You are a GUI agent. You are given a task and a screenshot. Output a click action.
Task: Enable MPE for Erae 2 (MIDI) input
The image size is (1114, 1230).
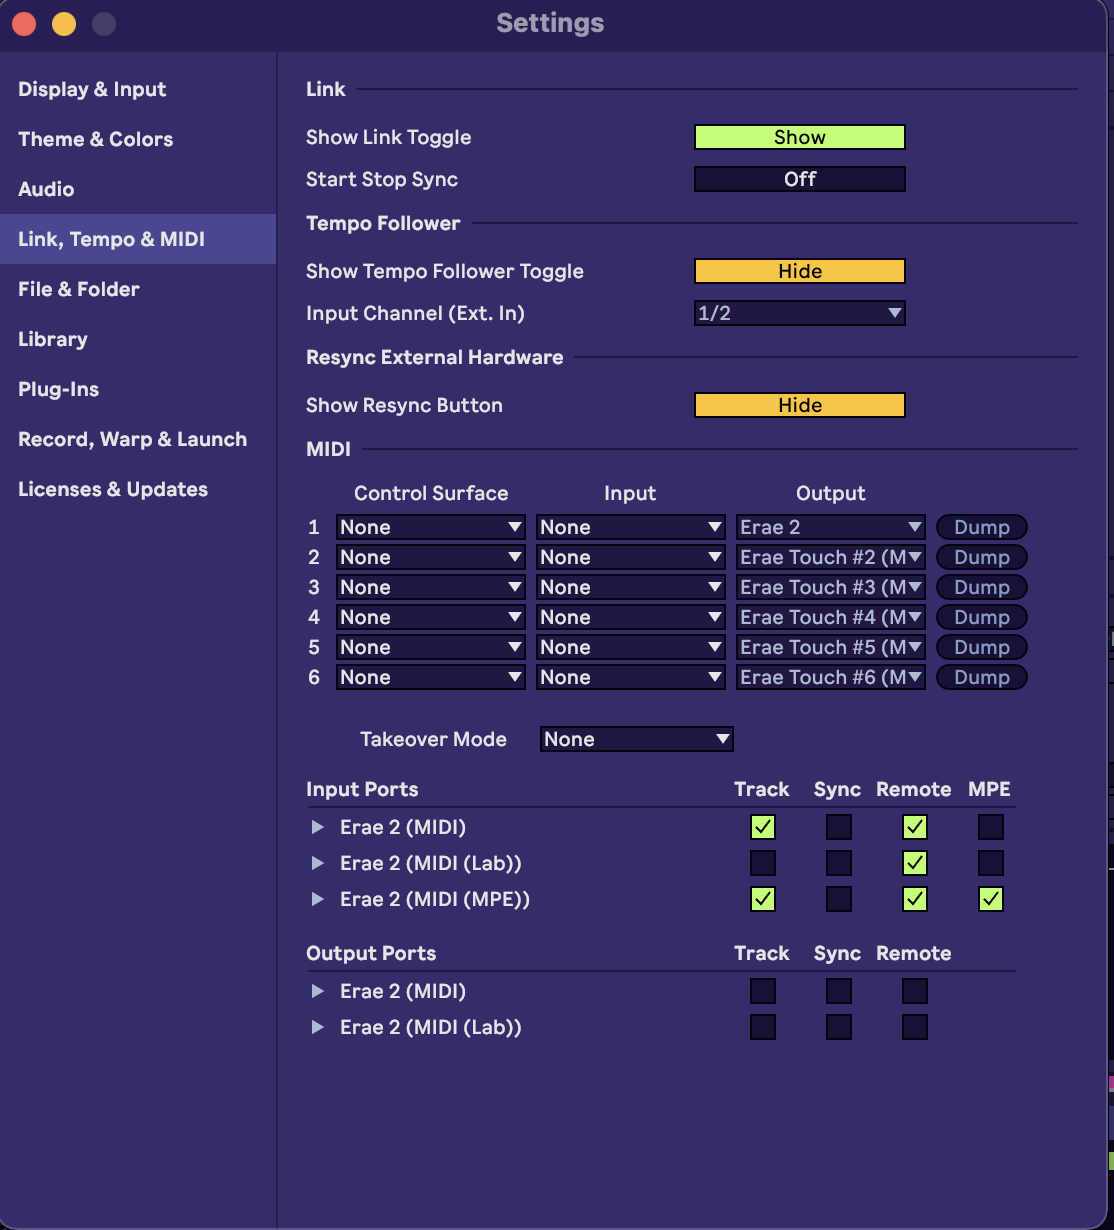tap(991, 827)
